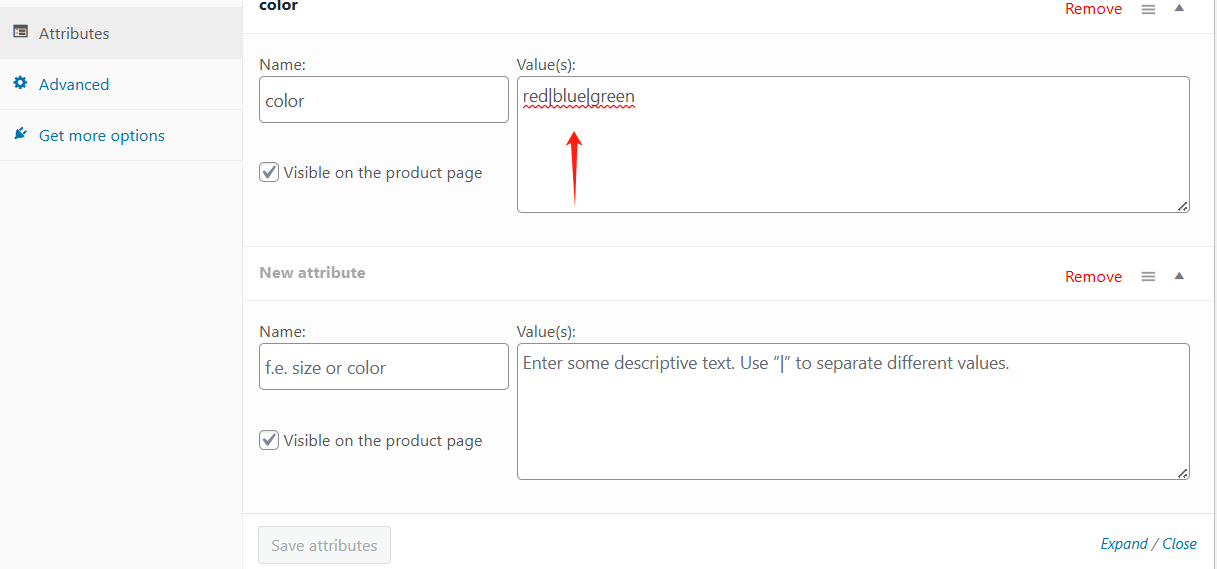1217x569 pixels.
Task: Remove the New attribute entry
Action: (1093, 277)
